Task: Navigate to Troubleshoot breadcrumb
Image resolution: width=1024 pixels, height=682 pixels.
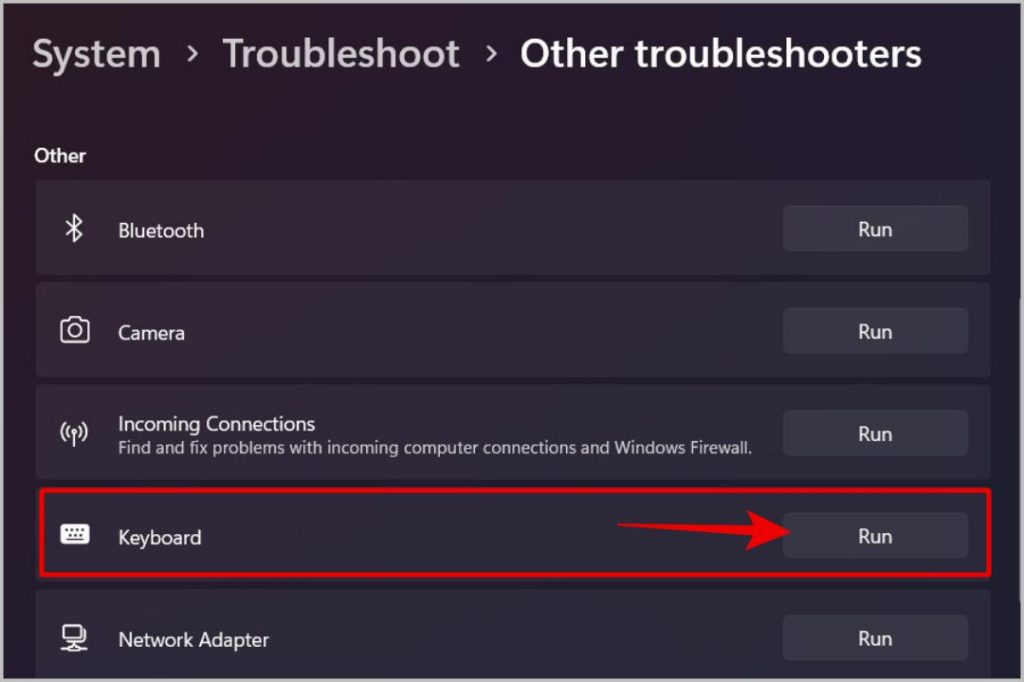Action: click(341, 54)
